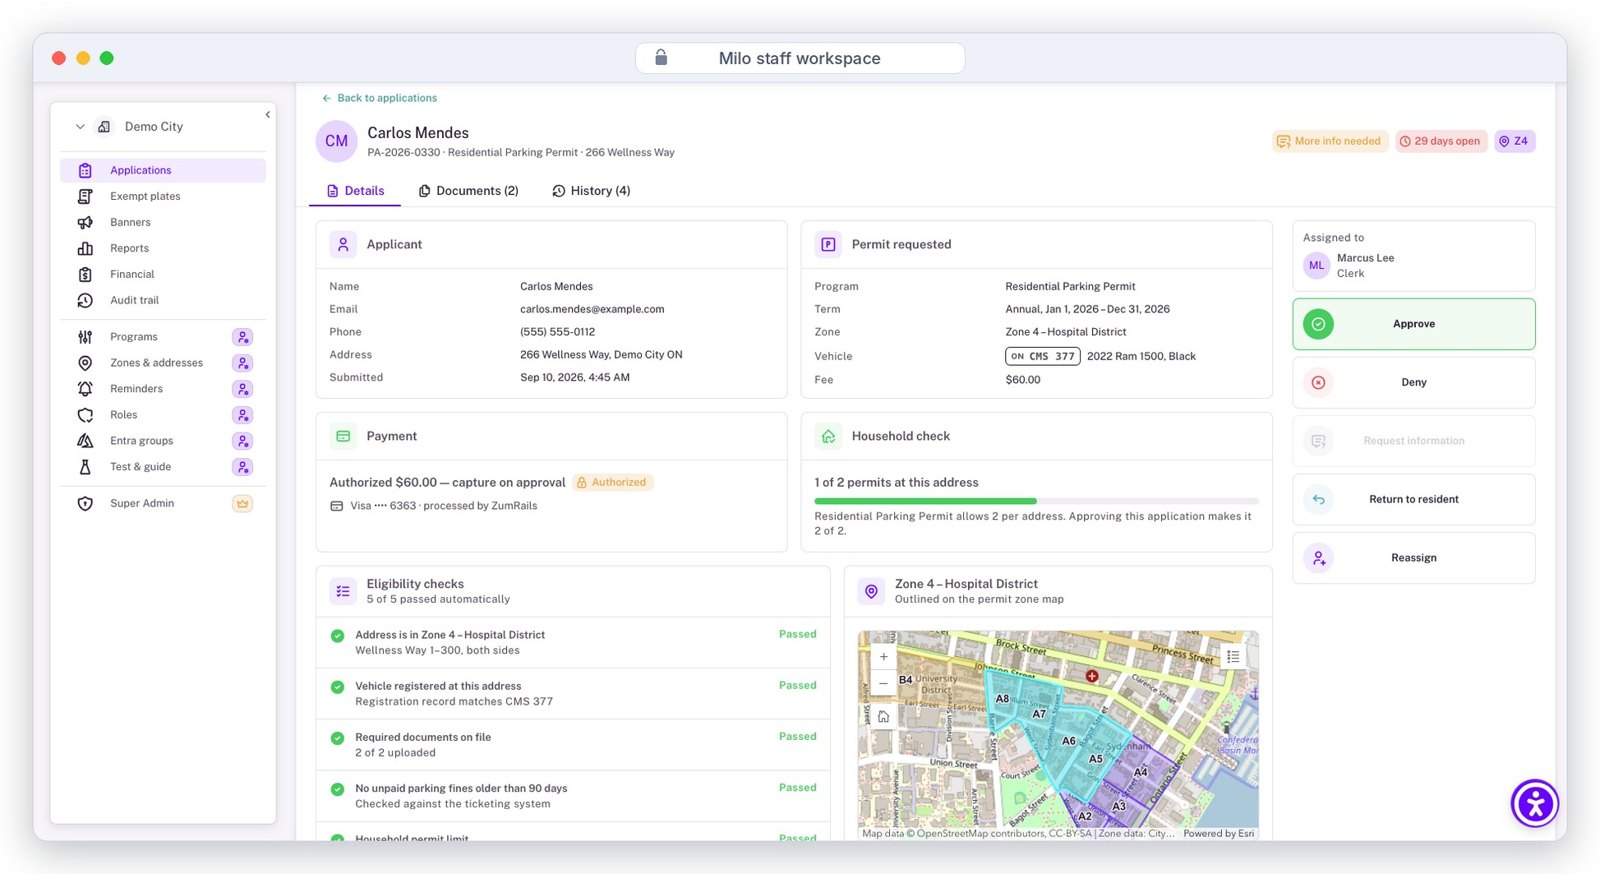
Task: Expand the Demo City switcher chevron
Action: coord(80,127)
